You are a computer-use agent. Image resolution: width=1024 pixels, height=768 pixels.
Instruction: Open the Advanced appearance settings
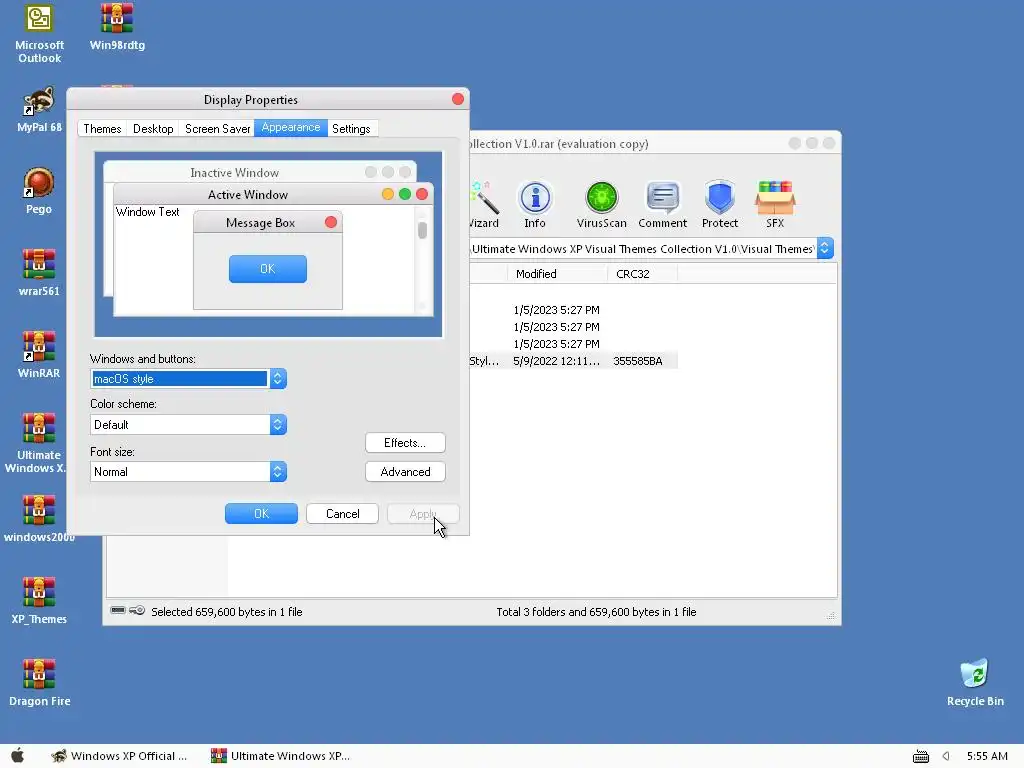click(x=405, y=472)
